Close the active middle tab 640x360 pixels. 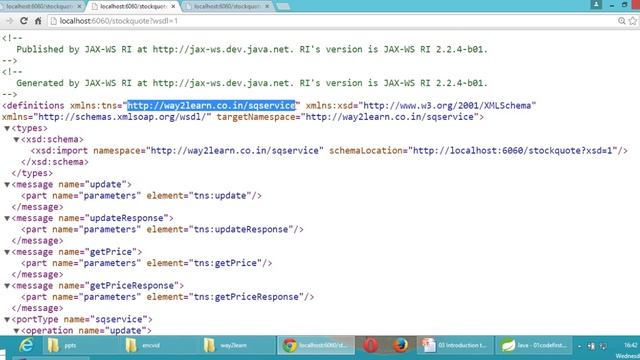coord(173,7)
